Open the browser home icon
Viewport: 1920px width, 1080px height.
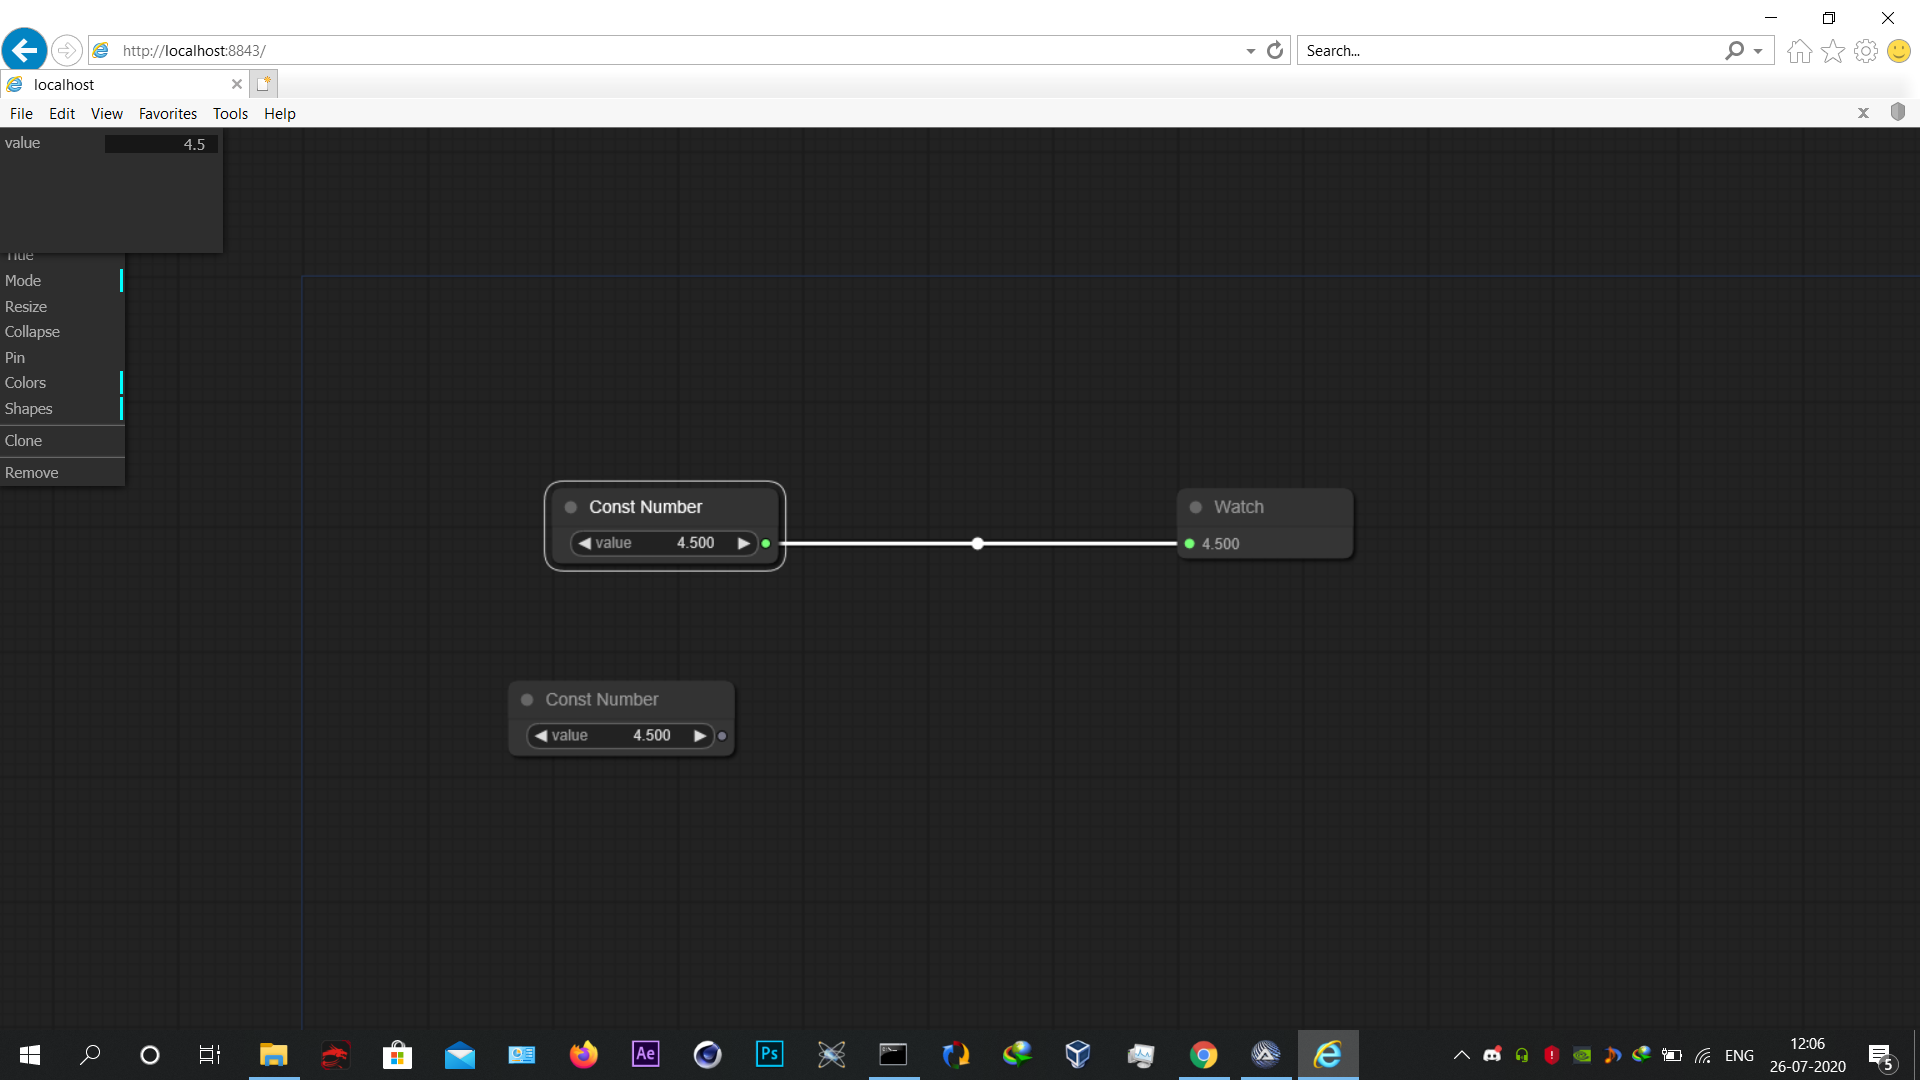coord(1799,51)
